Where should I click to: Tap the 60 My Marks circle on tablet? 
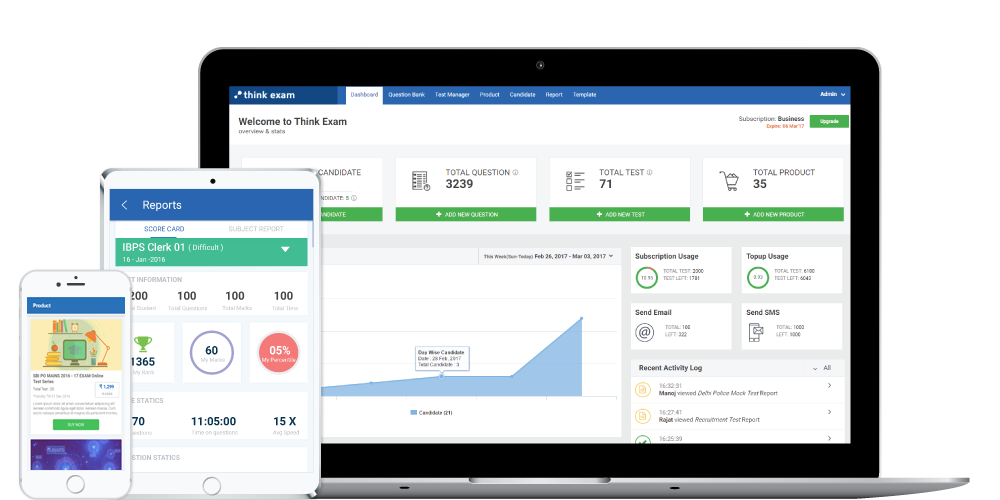(212, 353)
